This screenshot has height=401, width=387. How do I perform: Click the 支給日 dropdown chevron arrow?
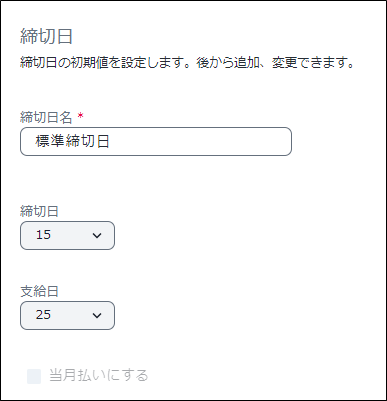[x=97, y=316]
